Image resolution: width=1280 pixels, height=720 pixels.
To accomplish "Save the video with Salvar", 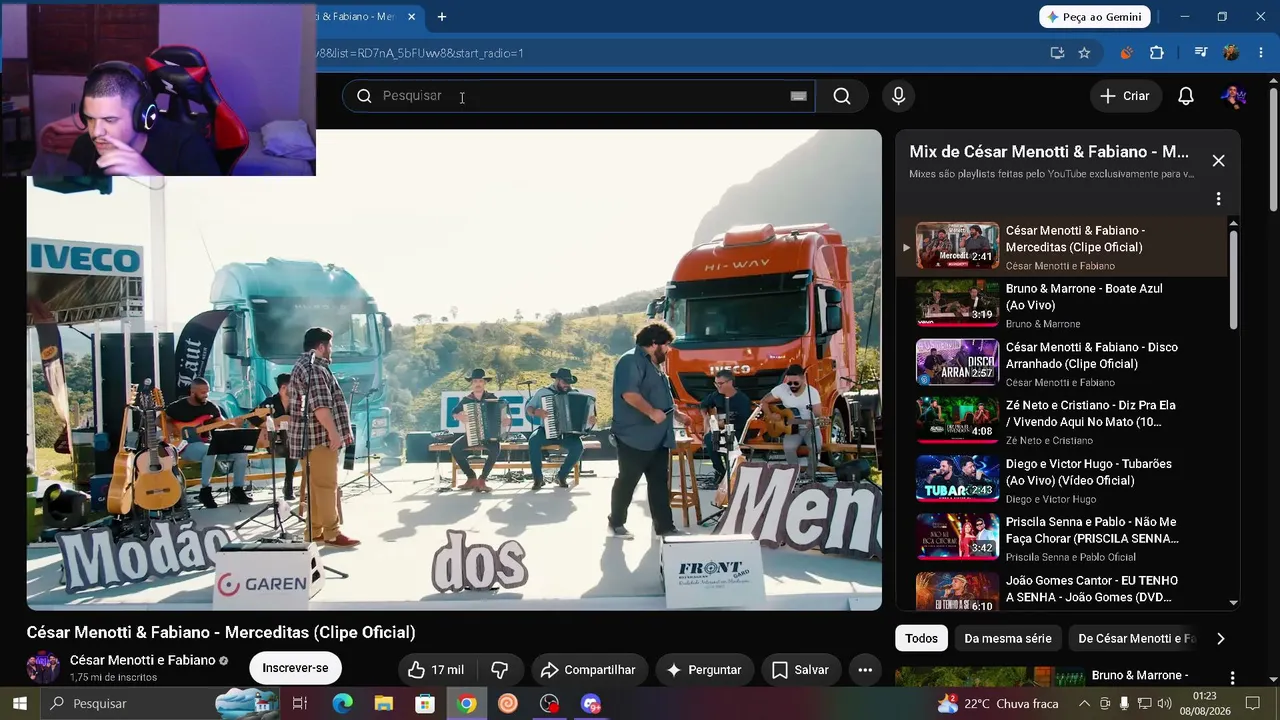I will coord(801,670).
